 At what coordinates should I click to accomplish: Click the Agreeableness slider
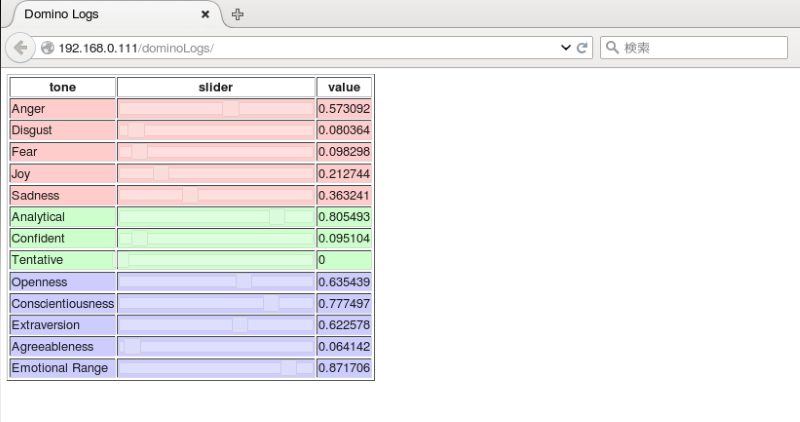click(216, 346)
